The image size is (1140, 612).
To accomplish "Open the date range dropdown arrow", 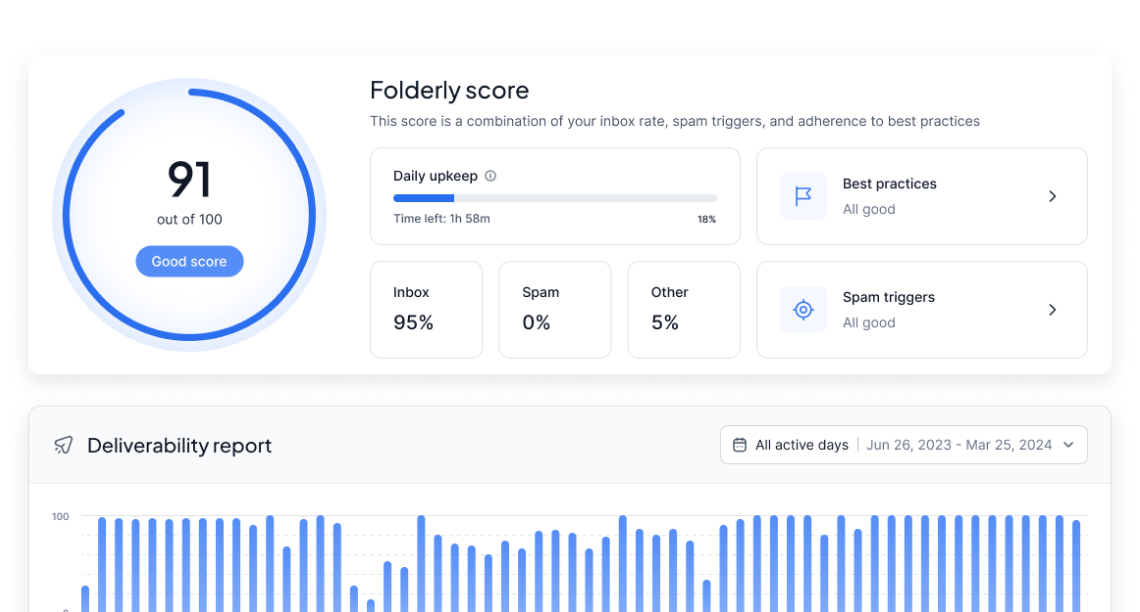I will [1068, 445].
